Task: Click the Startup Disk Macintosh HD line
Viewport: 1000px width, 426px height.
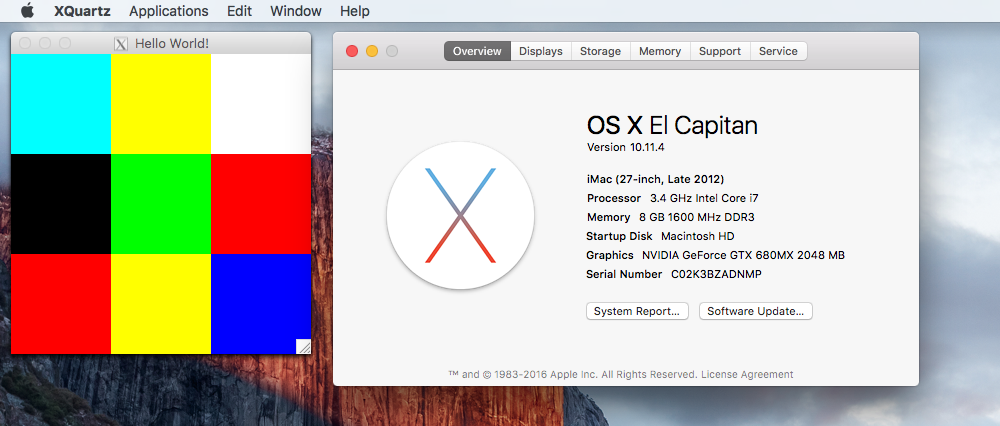Action: 660,237
